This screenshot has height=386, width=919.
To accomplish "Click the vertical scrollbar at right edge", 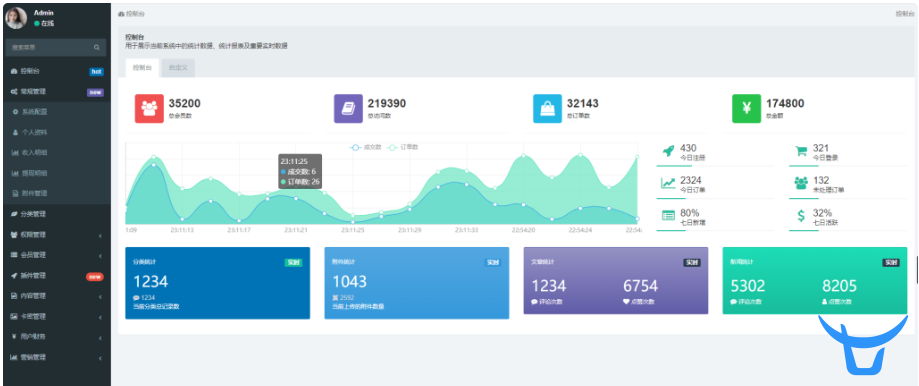I will (x=917, y=269).
